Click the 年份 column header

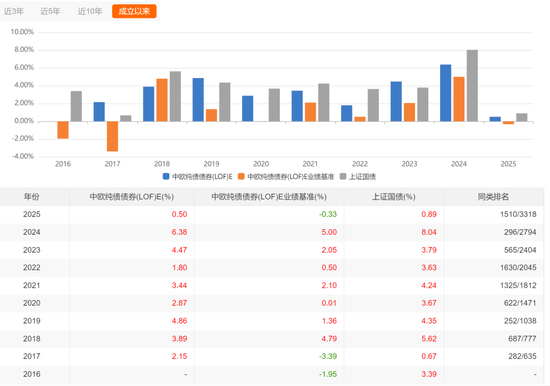(x=32, y=197)
